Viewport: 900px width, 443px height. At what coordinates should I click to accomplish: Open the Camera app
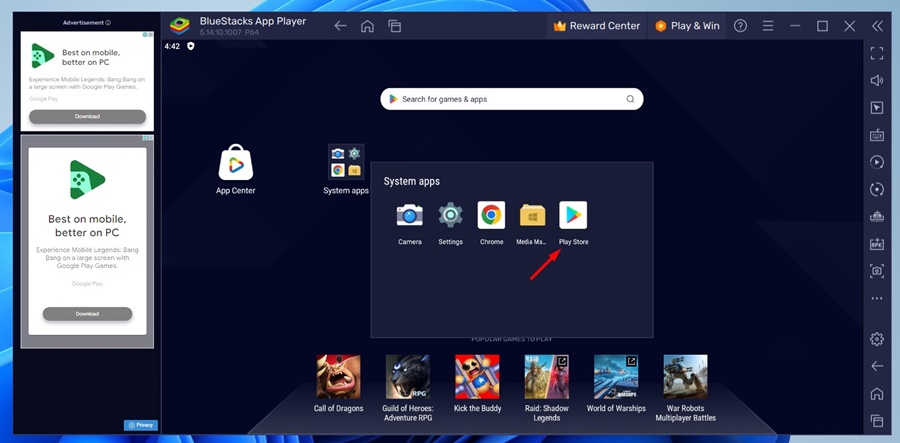pos(409,215)
